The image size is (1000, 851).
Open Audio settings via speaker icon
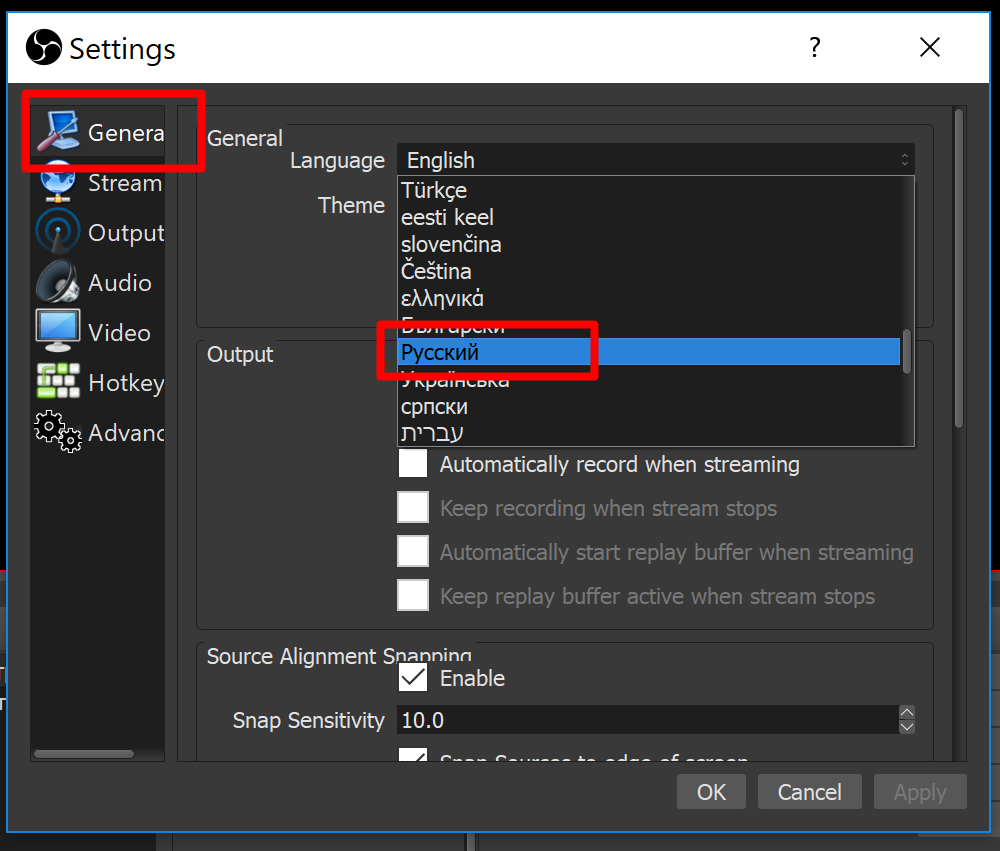58,283
